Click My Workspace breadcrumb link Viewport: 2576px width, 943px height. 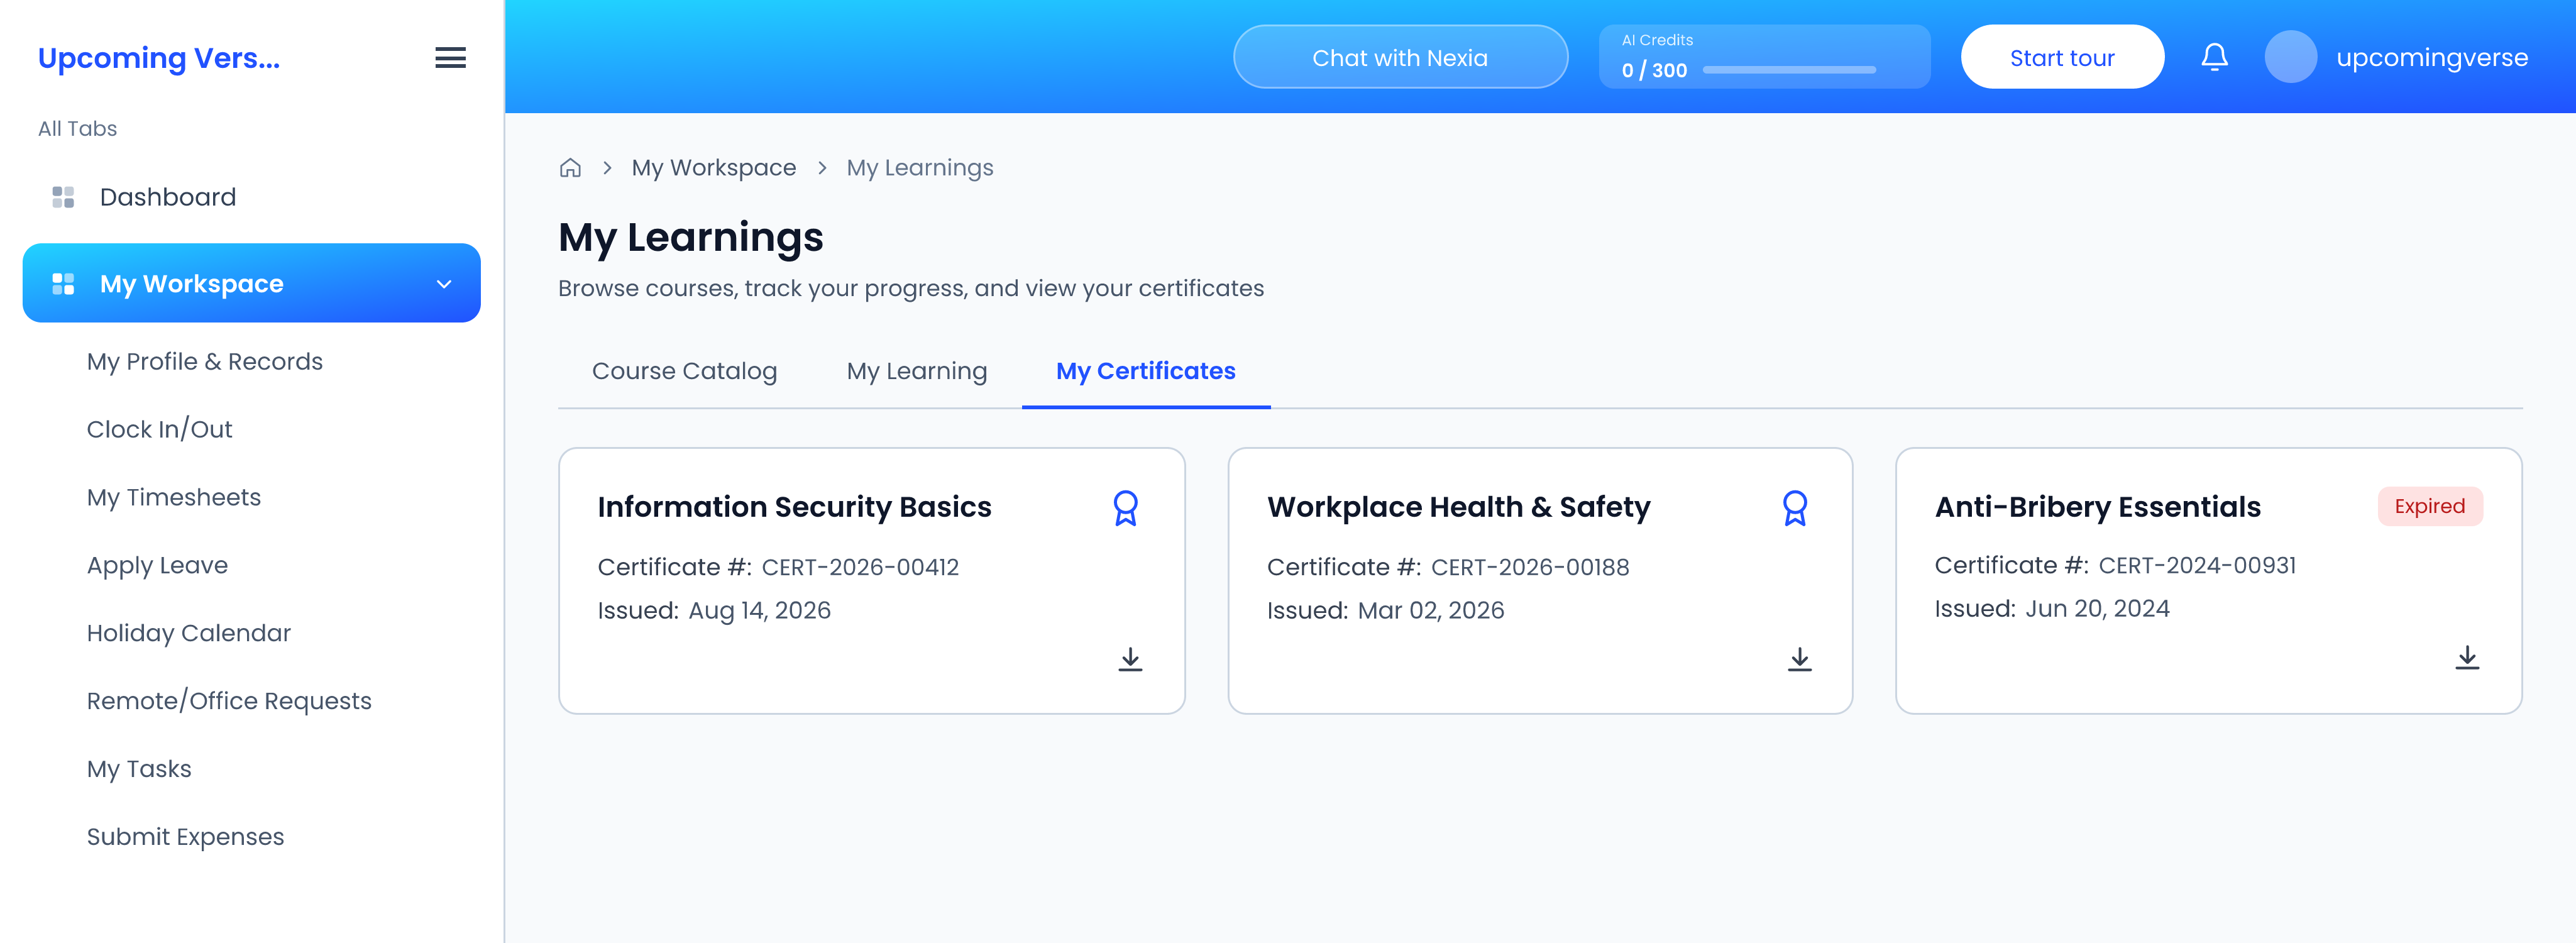pyautogui.click(x=713, y=168)
